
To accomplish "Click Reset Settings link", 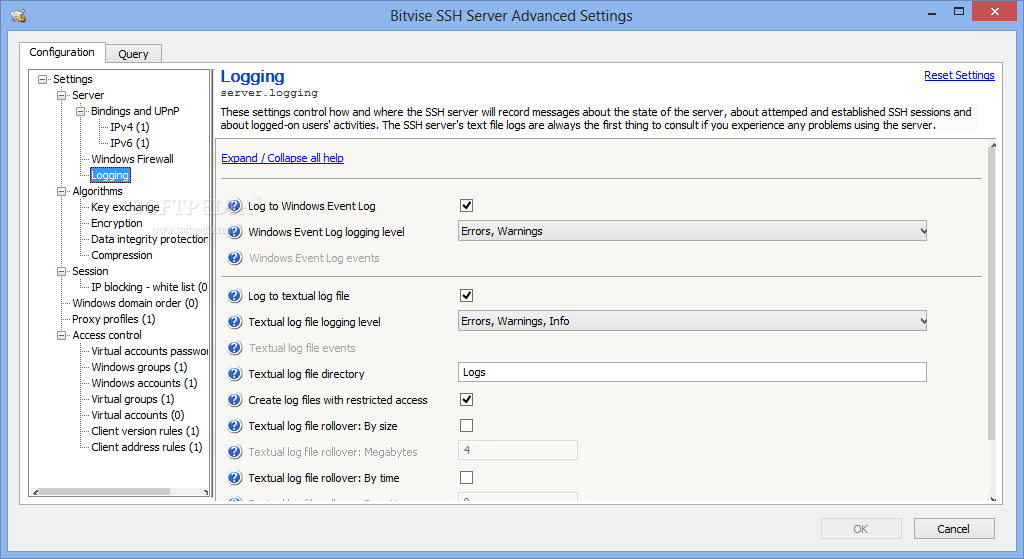I will pos(959,75).
